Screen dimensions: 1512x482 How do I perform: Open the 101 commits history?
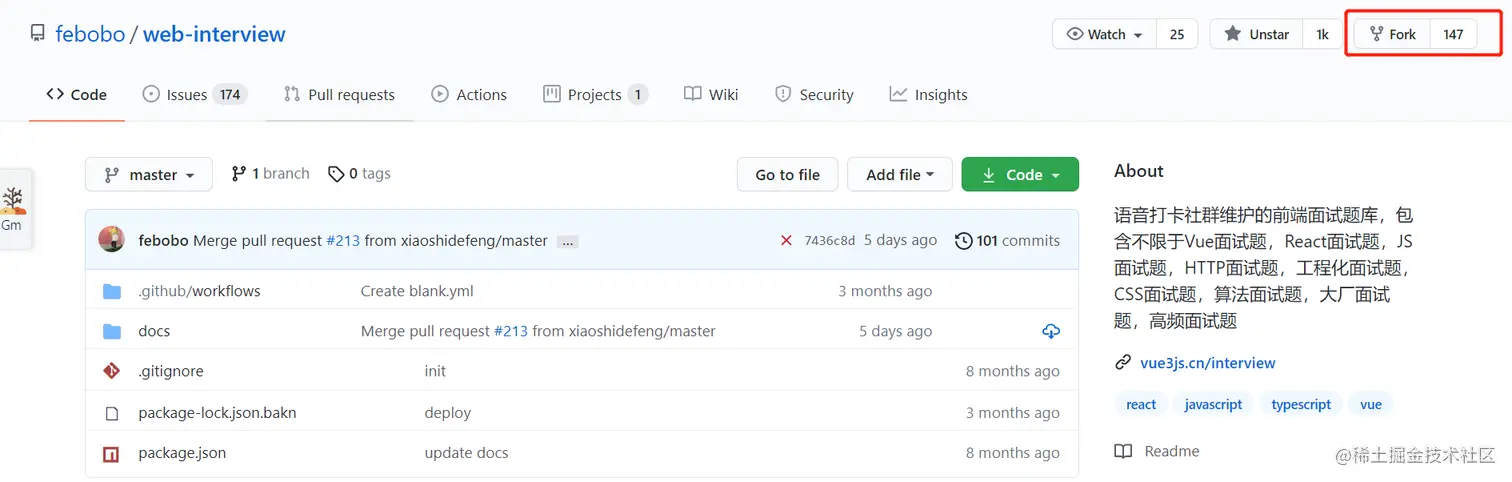(x=1007, y=240)
